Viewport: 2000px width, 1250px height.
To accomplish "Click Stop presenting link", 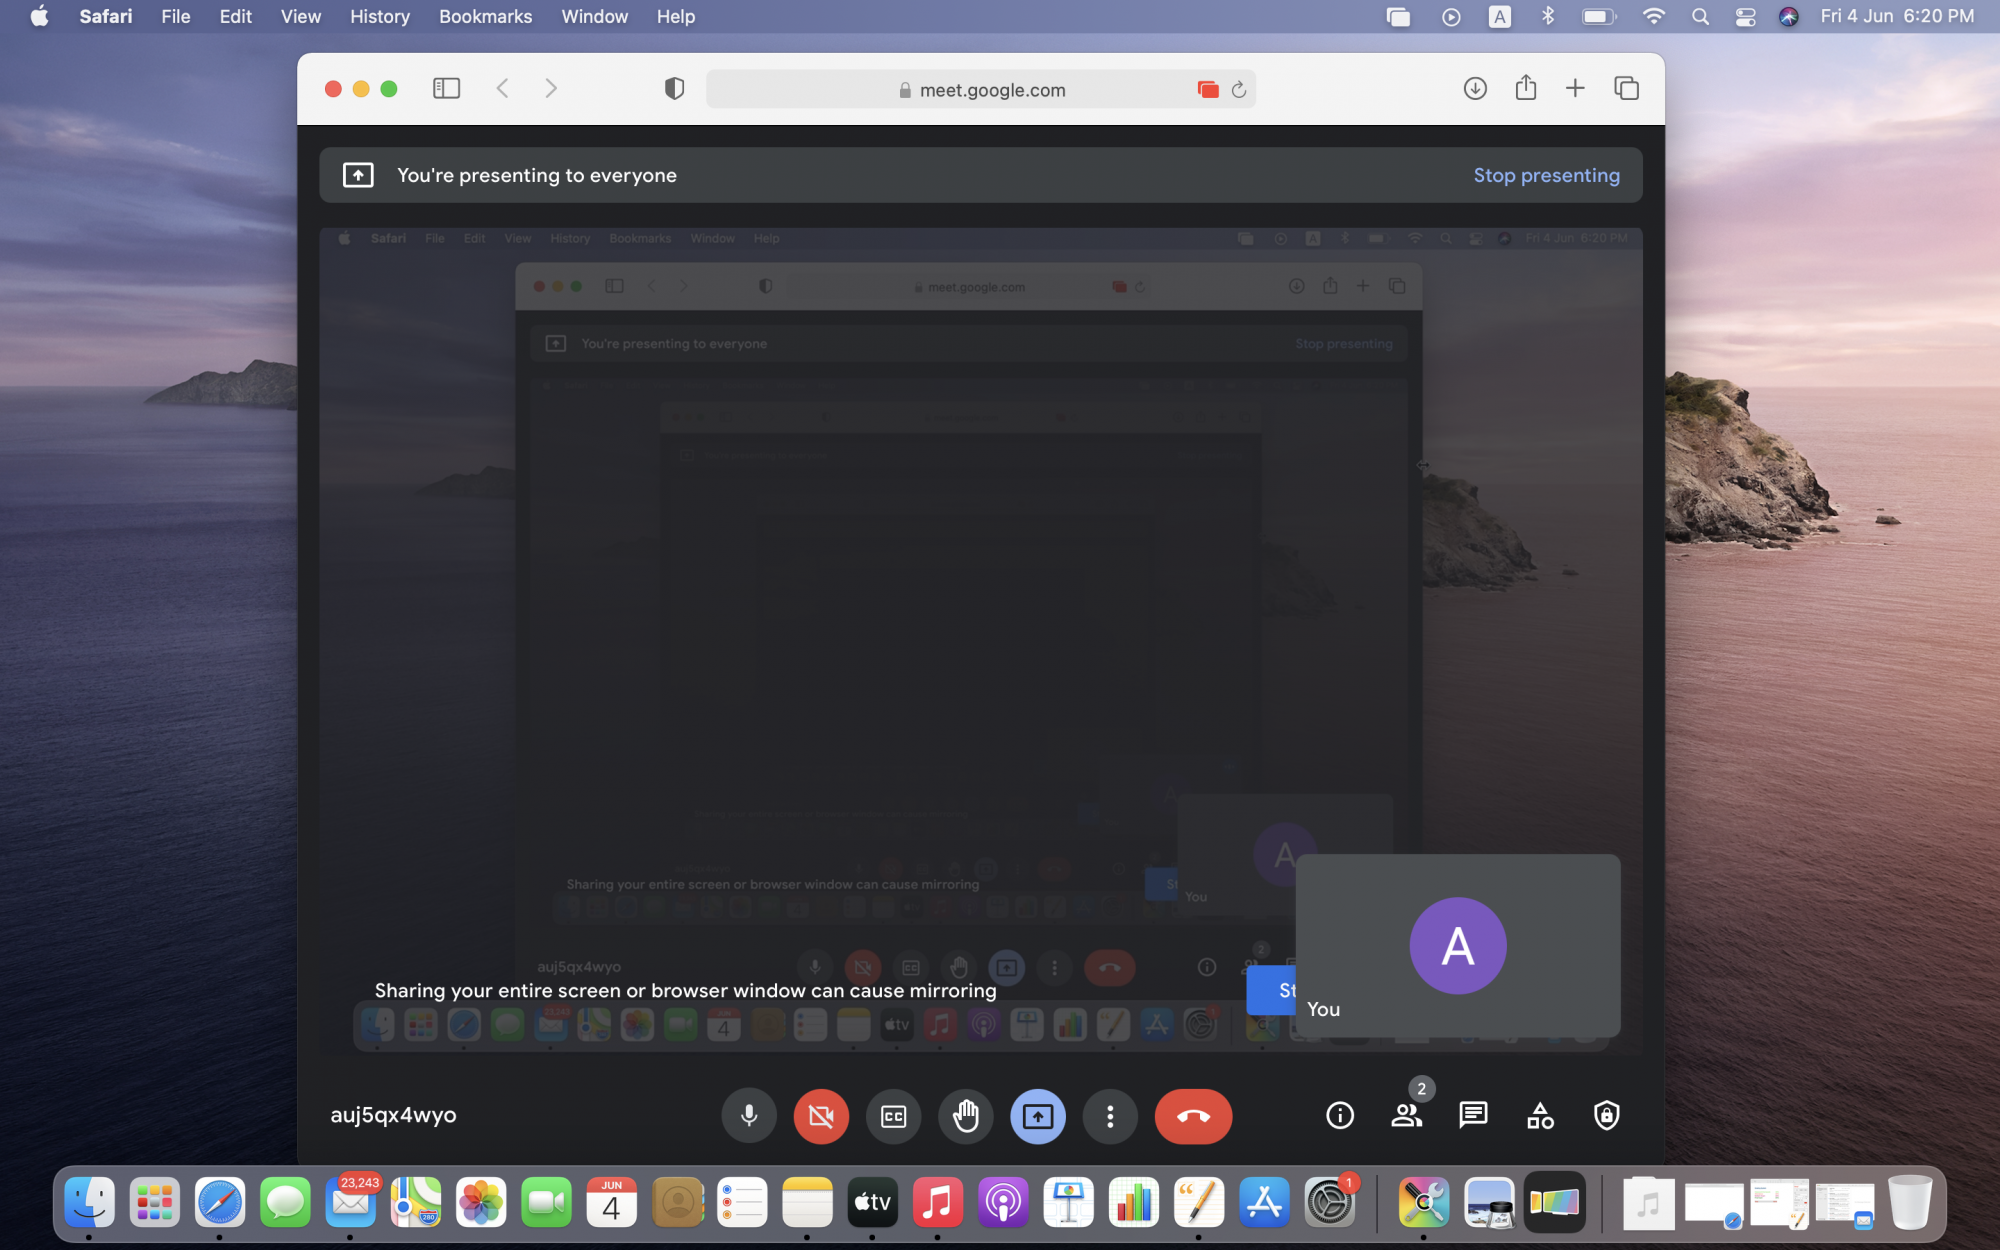I will pos(1546,175).
